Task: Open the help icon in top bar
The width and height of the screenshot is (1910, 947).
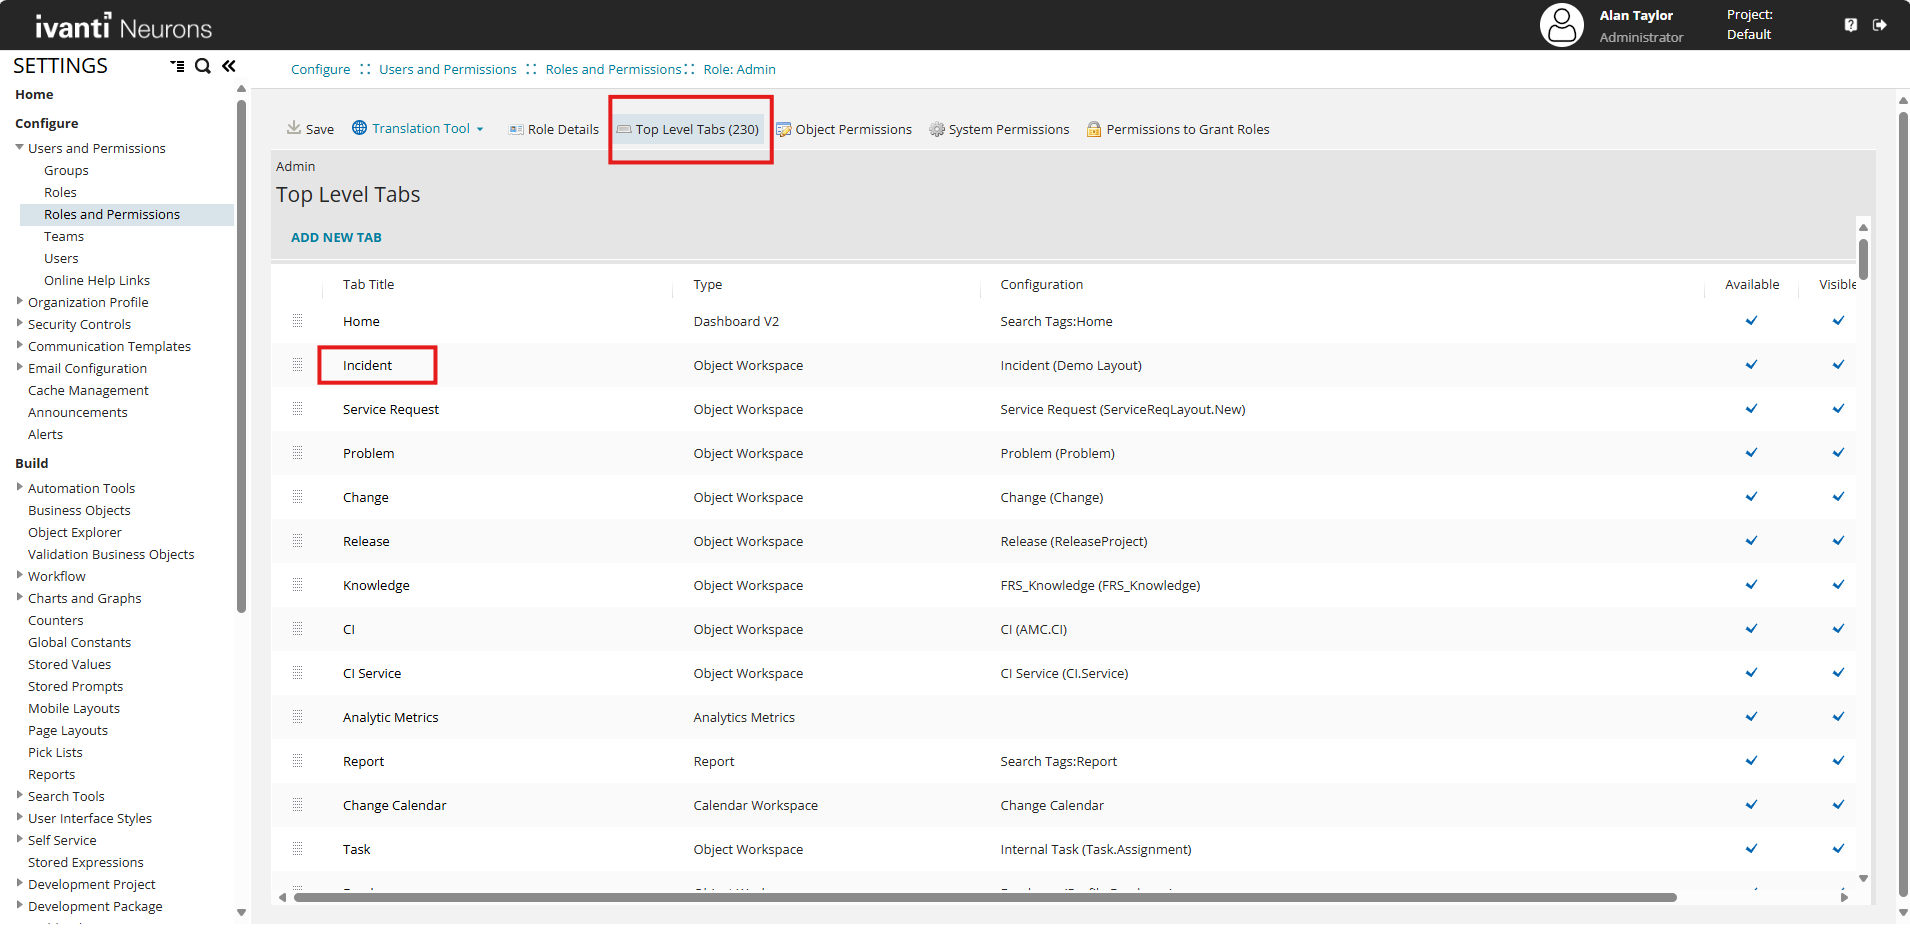Action: 1851,25
